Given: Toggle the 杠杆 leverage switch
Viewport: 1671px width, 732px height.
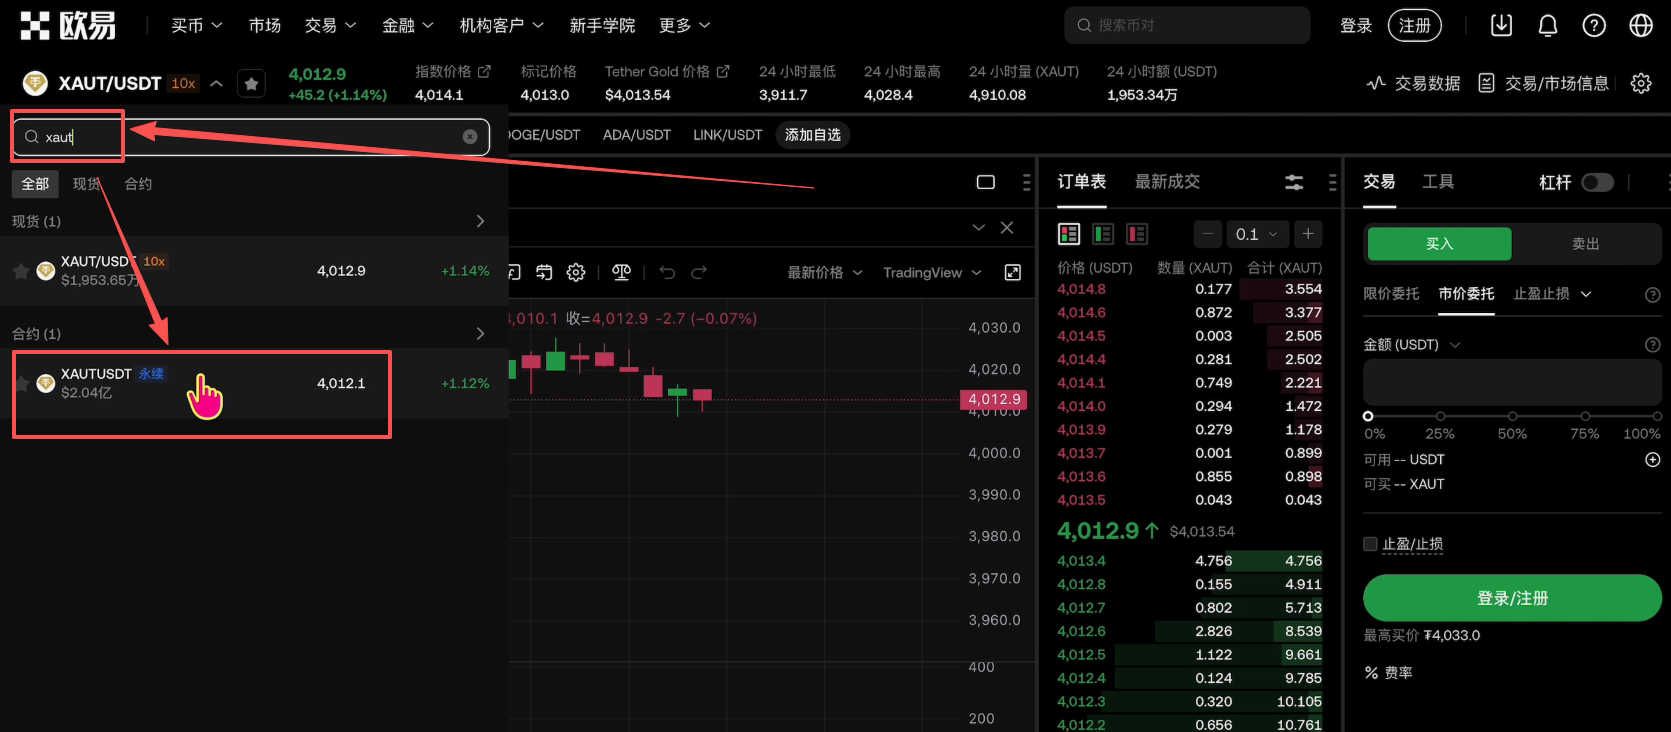Looking at the screenshot, I should pyautogui.click(x=1597, y=182).
